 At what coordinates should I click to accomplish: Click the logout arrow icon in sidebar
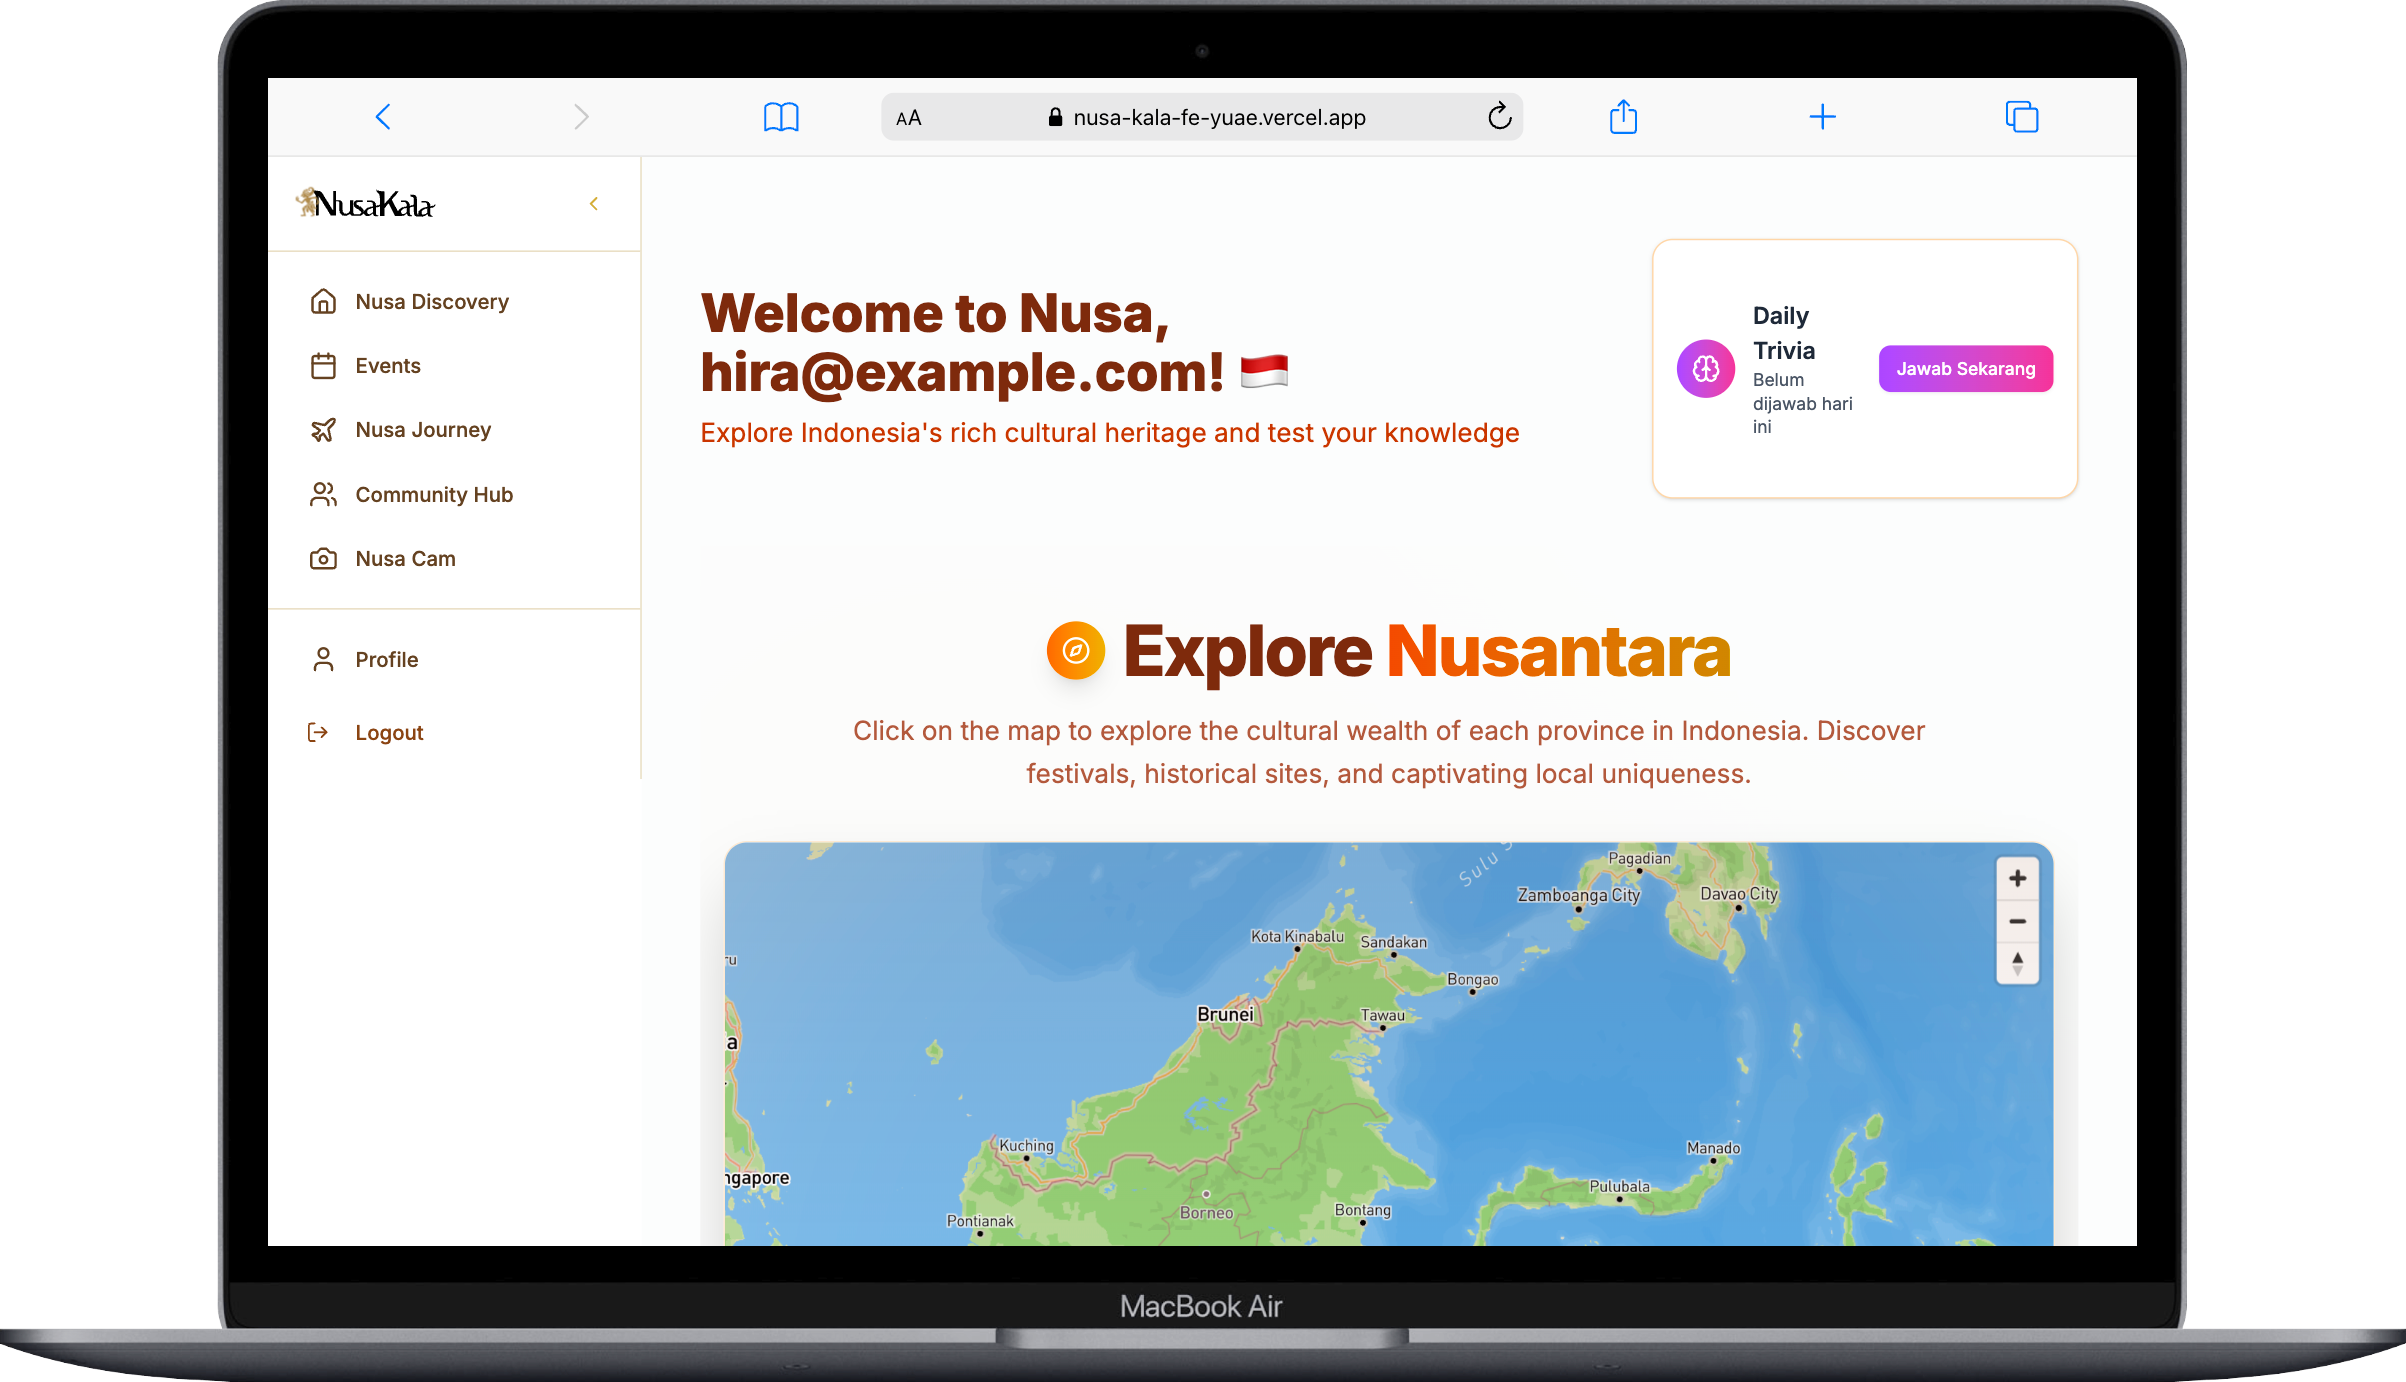[318, 733]
